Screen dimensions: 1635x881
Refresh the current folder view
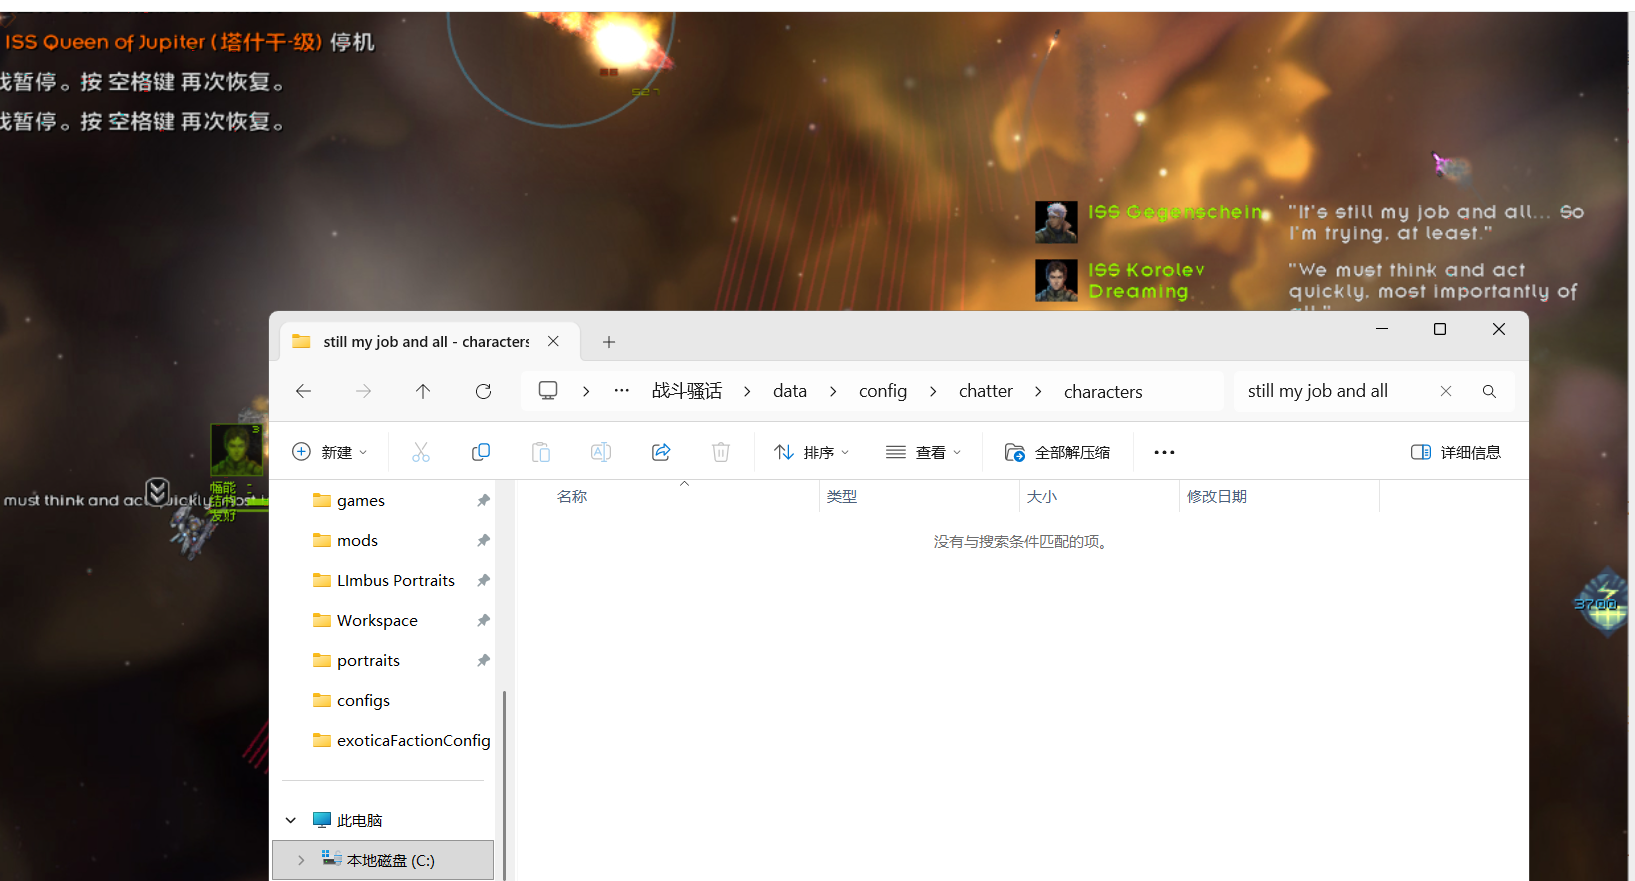(x=483, y=391)
